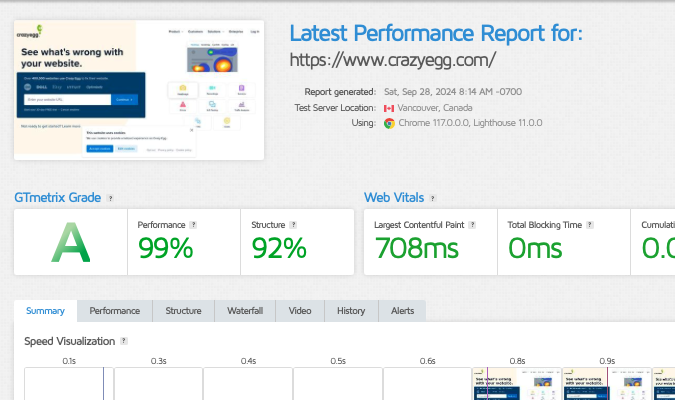The width and height of the screenshot is (675, 400).
Task: Click the Canada flag icon
Action: [389, 109]
